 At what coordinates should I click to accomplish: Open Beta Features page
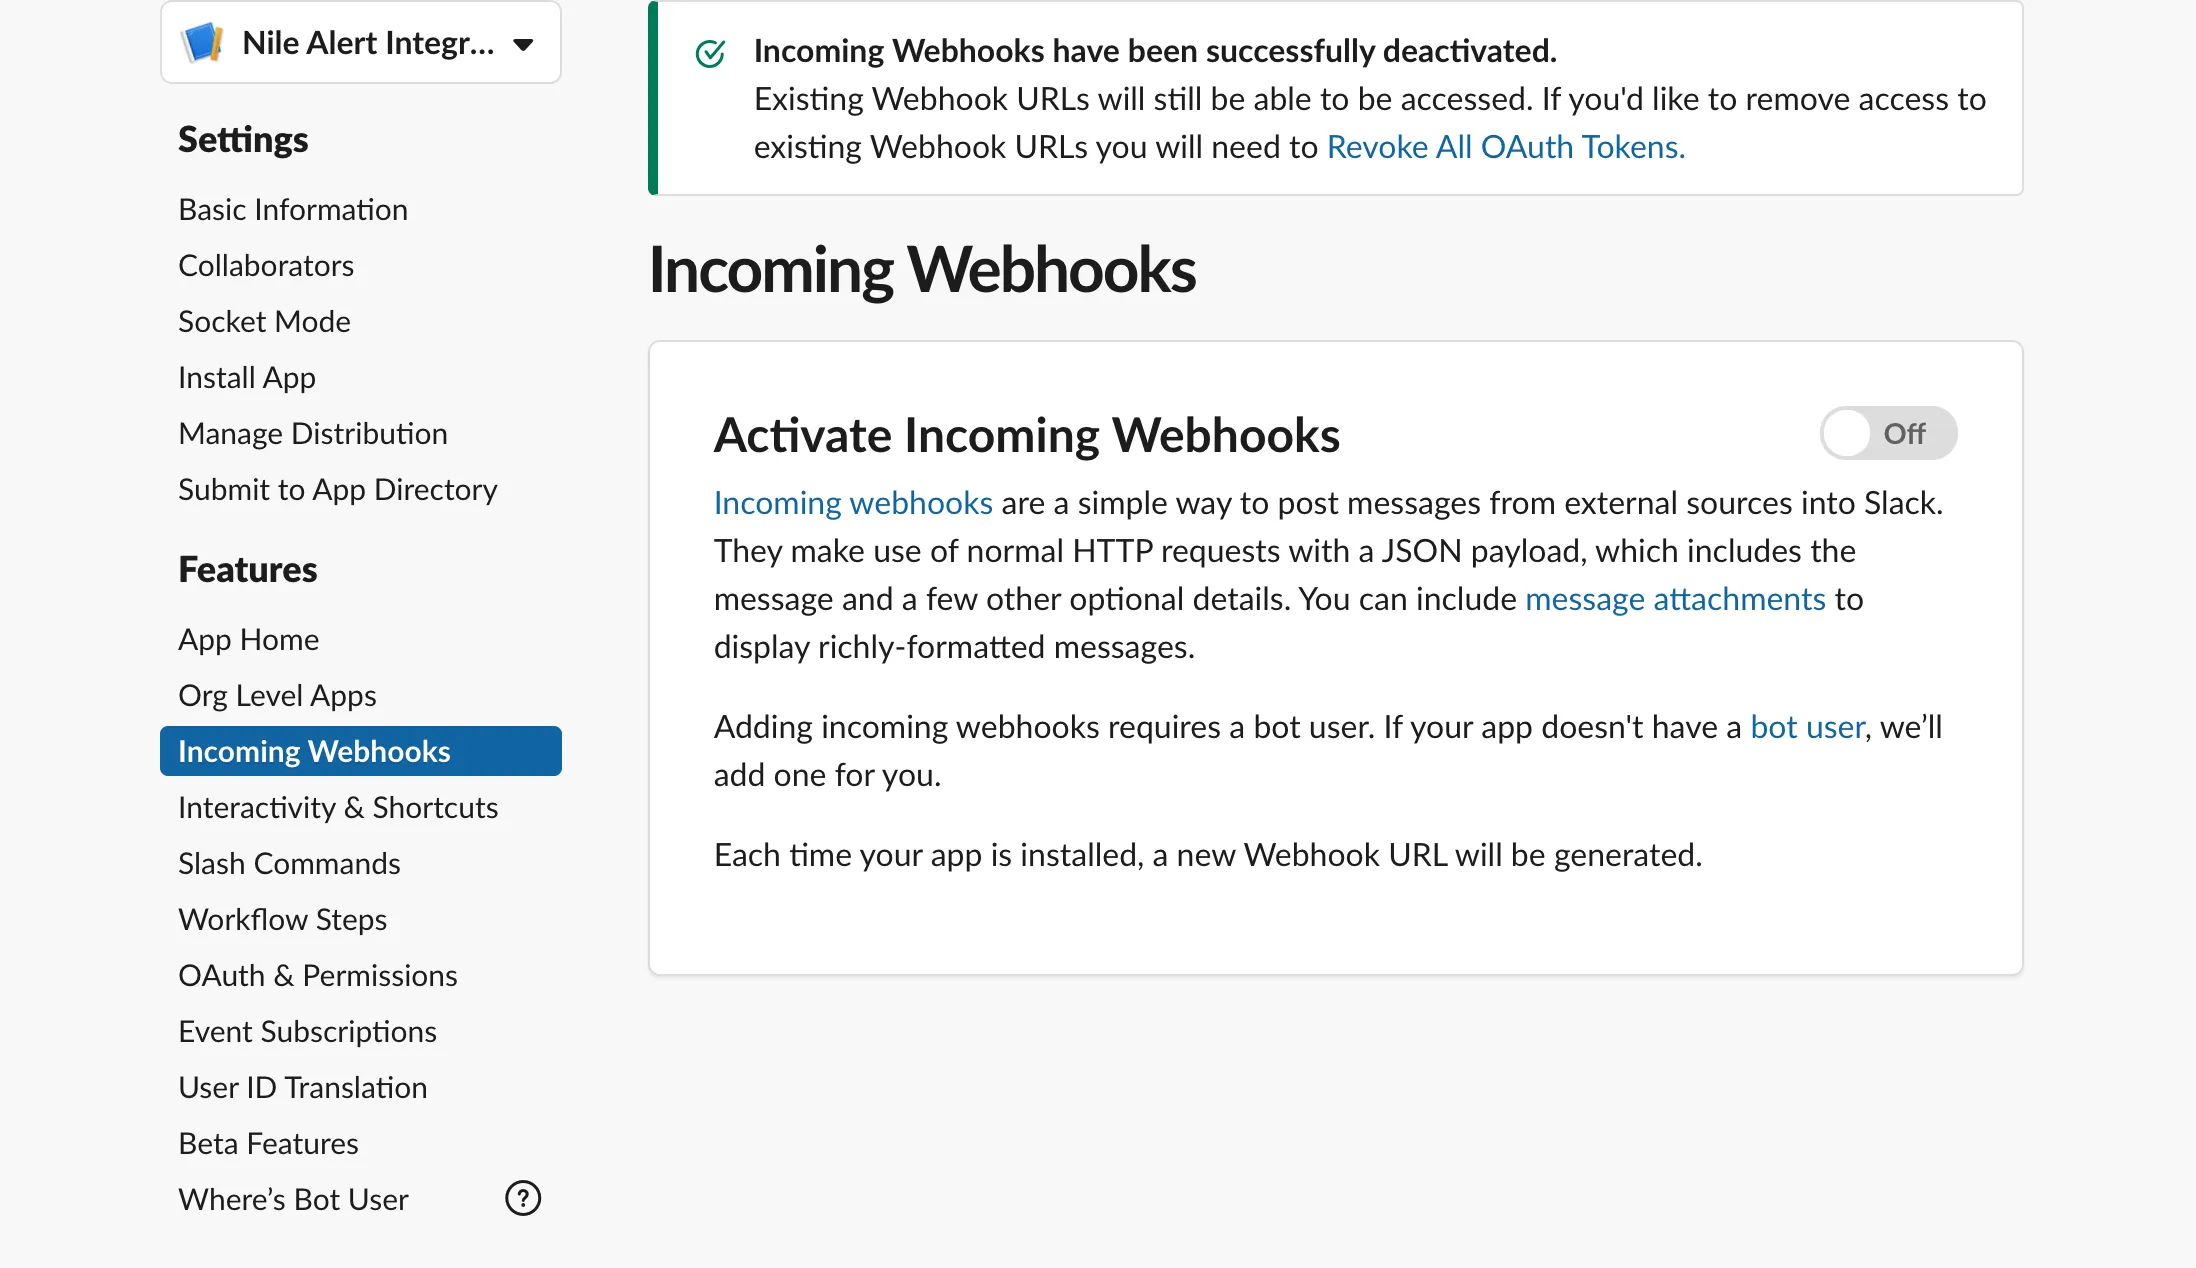(268, 1144)
